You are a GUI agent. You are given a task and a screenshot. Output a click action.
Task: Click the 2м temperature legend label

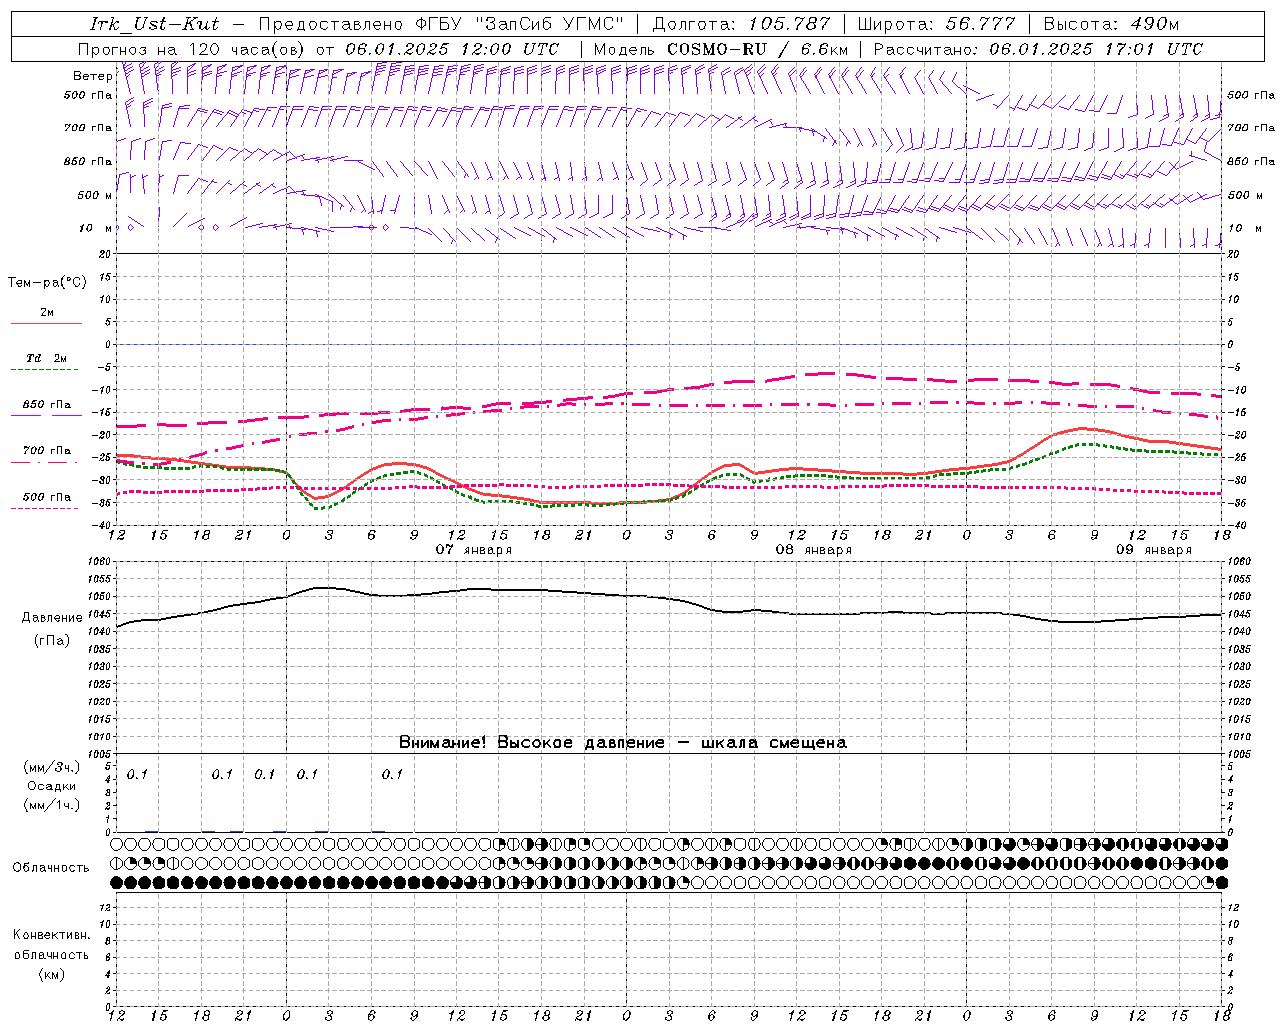tap(47, 312)
